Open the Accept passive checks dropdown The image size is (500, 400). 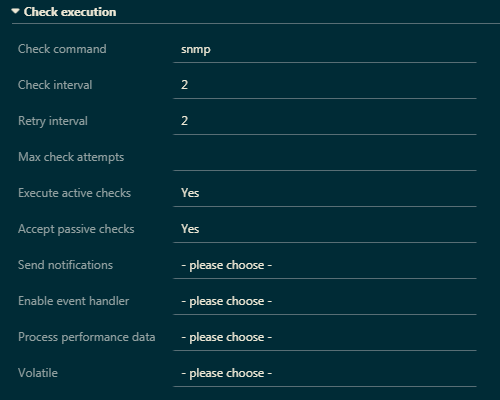click(x=325, y=229)
